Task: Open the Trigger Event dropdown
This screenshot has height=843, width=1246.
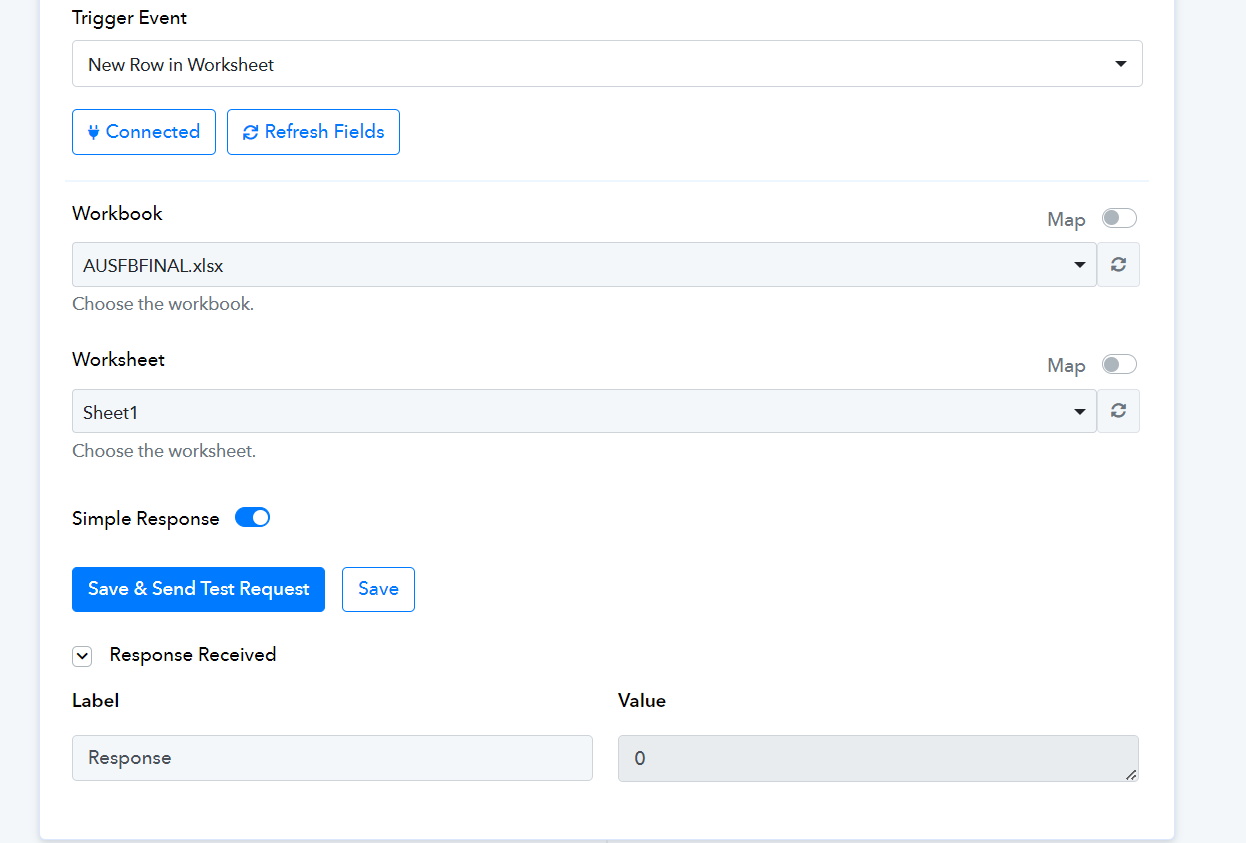Action: click(x=607, y=64)
